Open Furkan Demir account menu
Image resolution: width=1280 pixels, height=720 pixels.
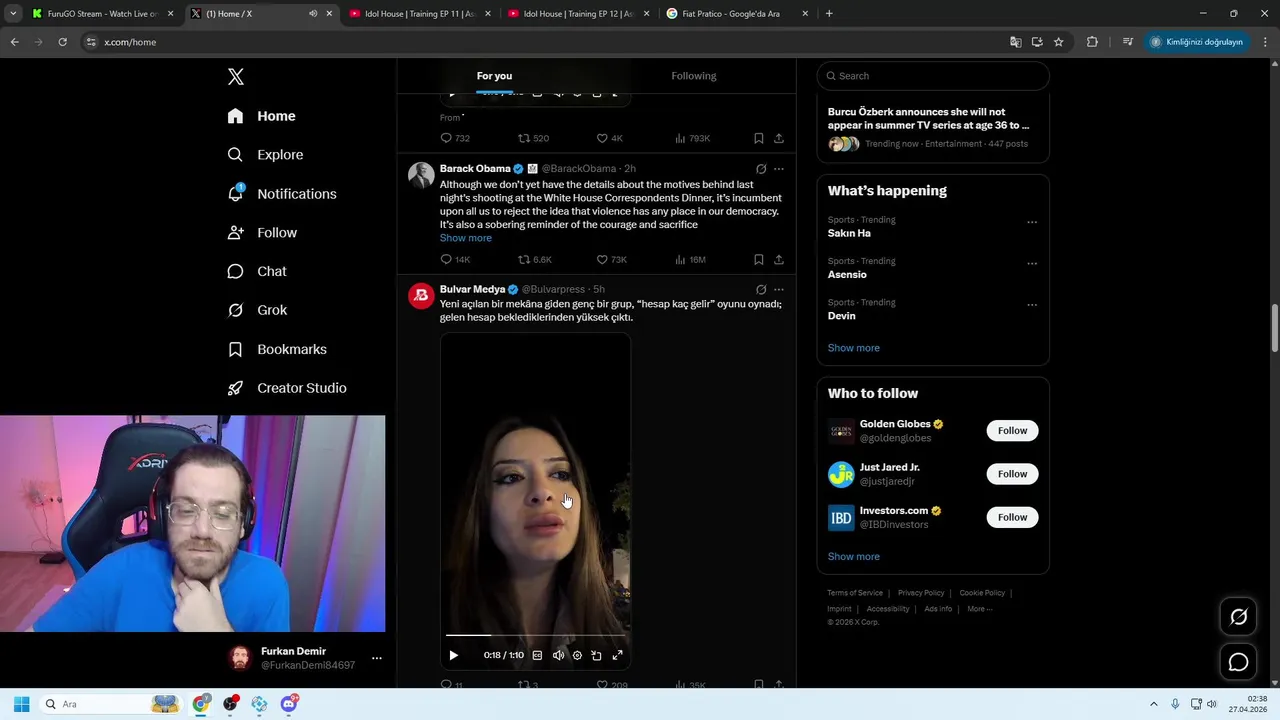(x=306, y=658)
